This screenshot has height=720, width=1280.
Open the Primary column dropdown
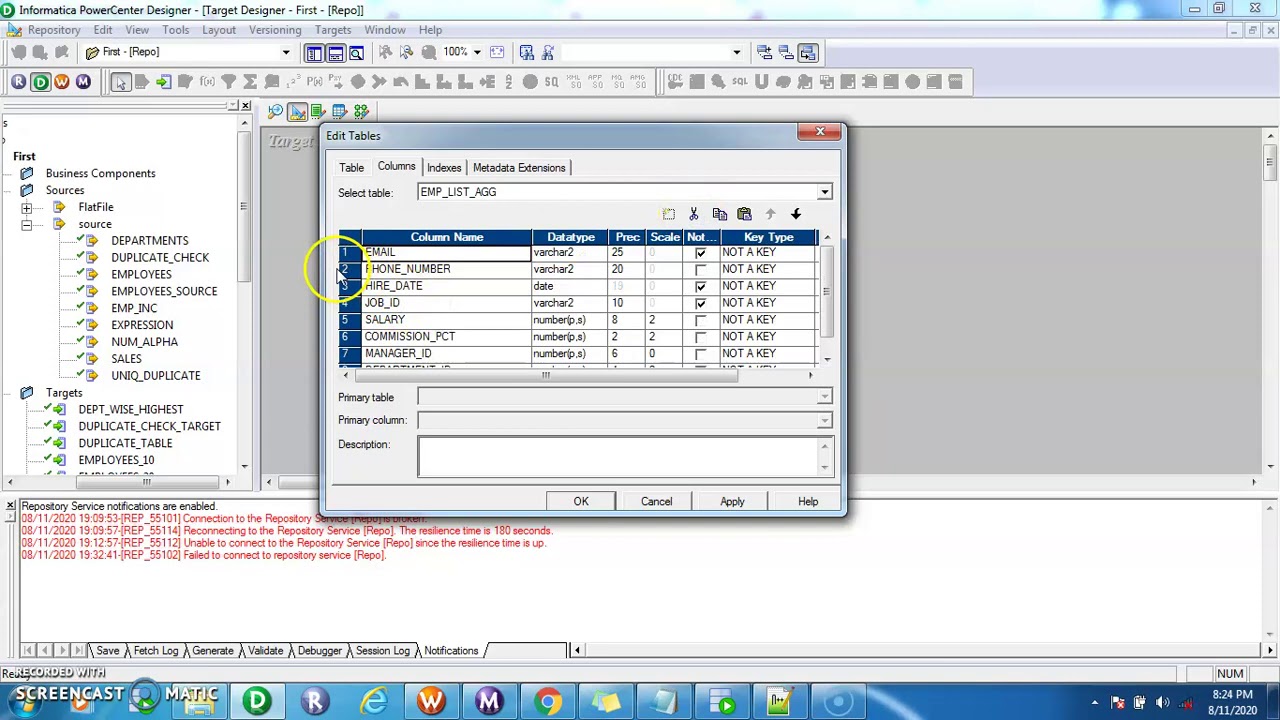tap(824, 421)
